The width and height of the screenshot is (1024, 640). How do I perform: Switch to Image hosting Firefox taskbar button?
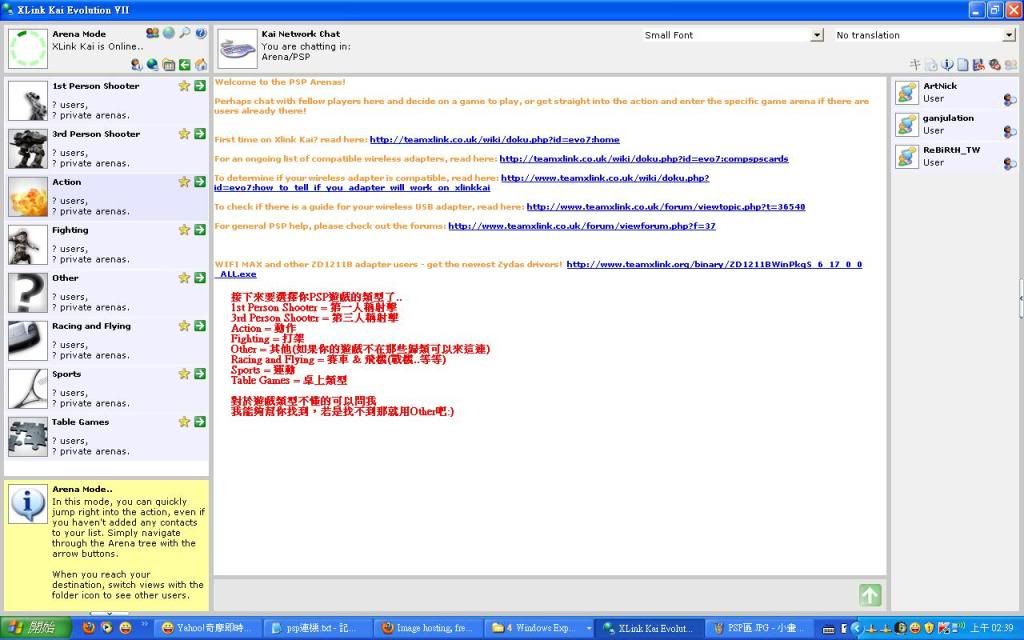point(428,628)
